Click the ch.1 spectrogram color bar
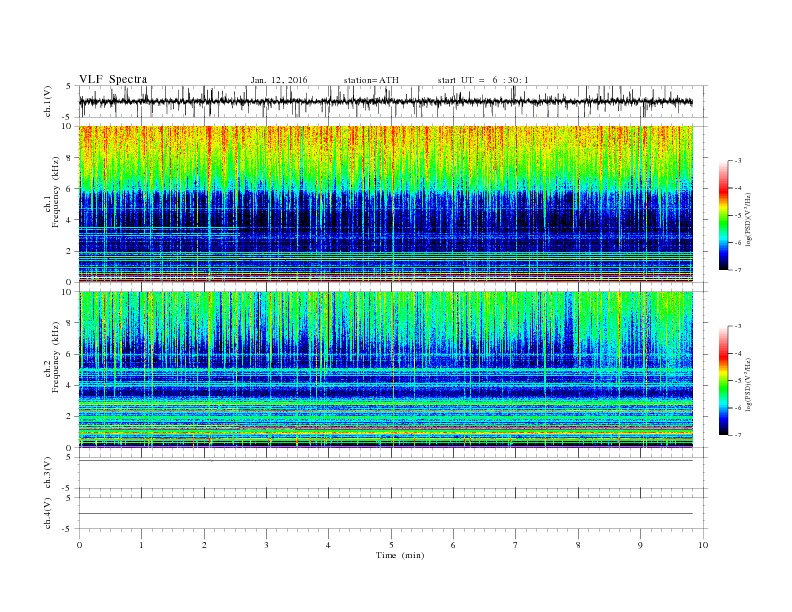 724,215
